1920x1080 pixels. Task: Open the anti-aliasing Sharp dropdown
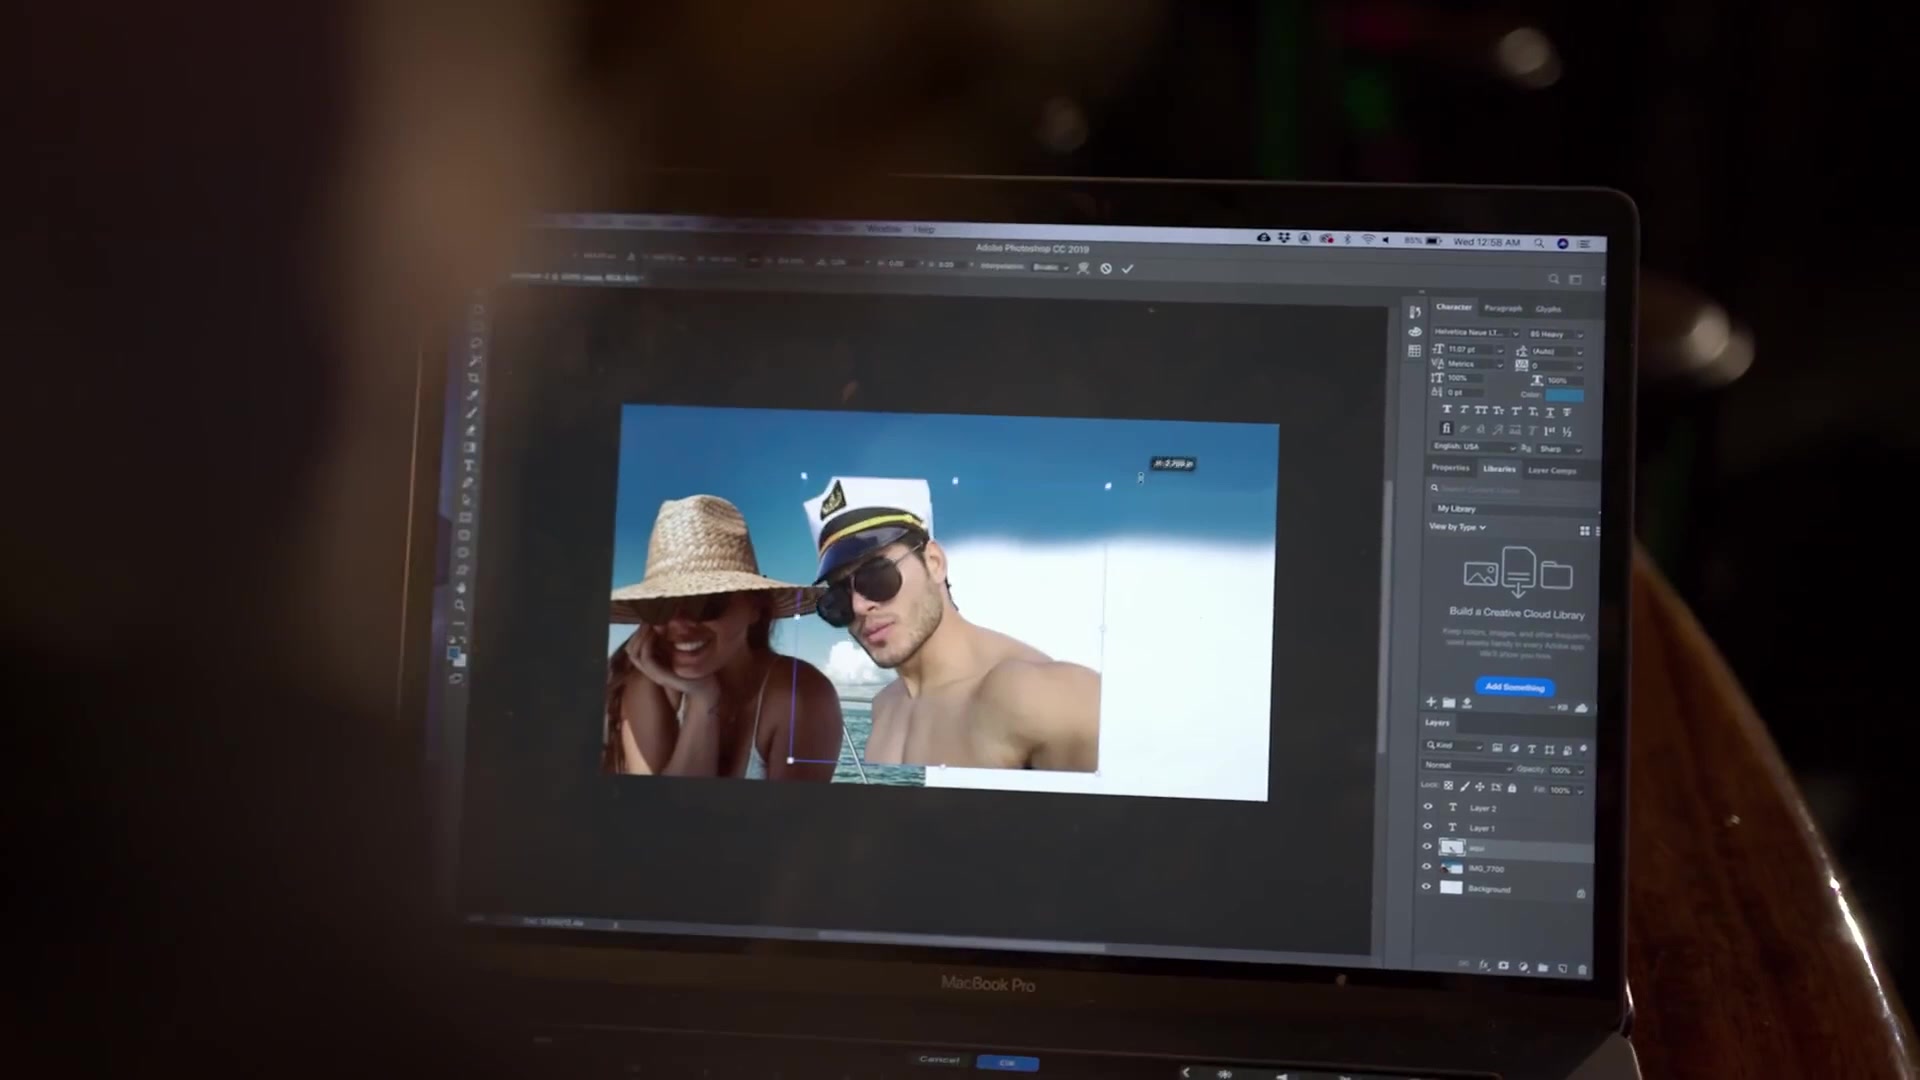click(1560, 449)
